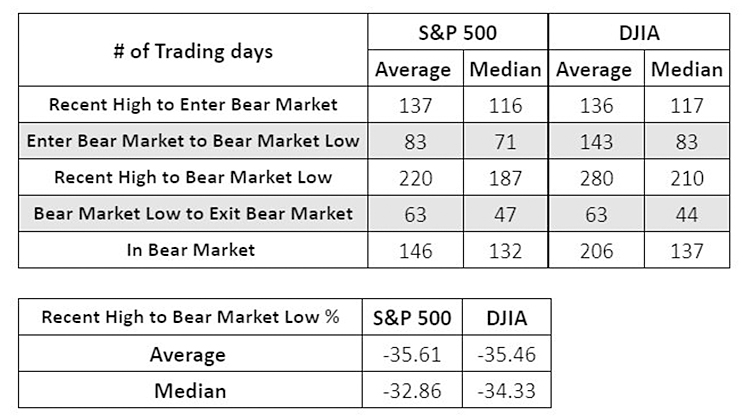Viewport: 750px width, 420px height.
Task: Click the cell with value 47
Action: coord(505,213)
